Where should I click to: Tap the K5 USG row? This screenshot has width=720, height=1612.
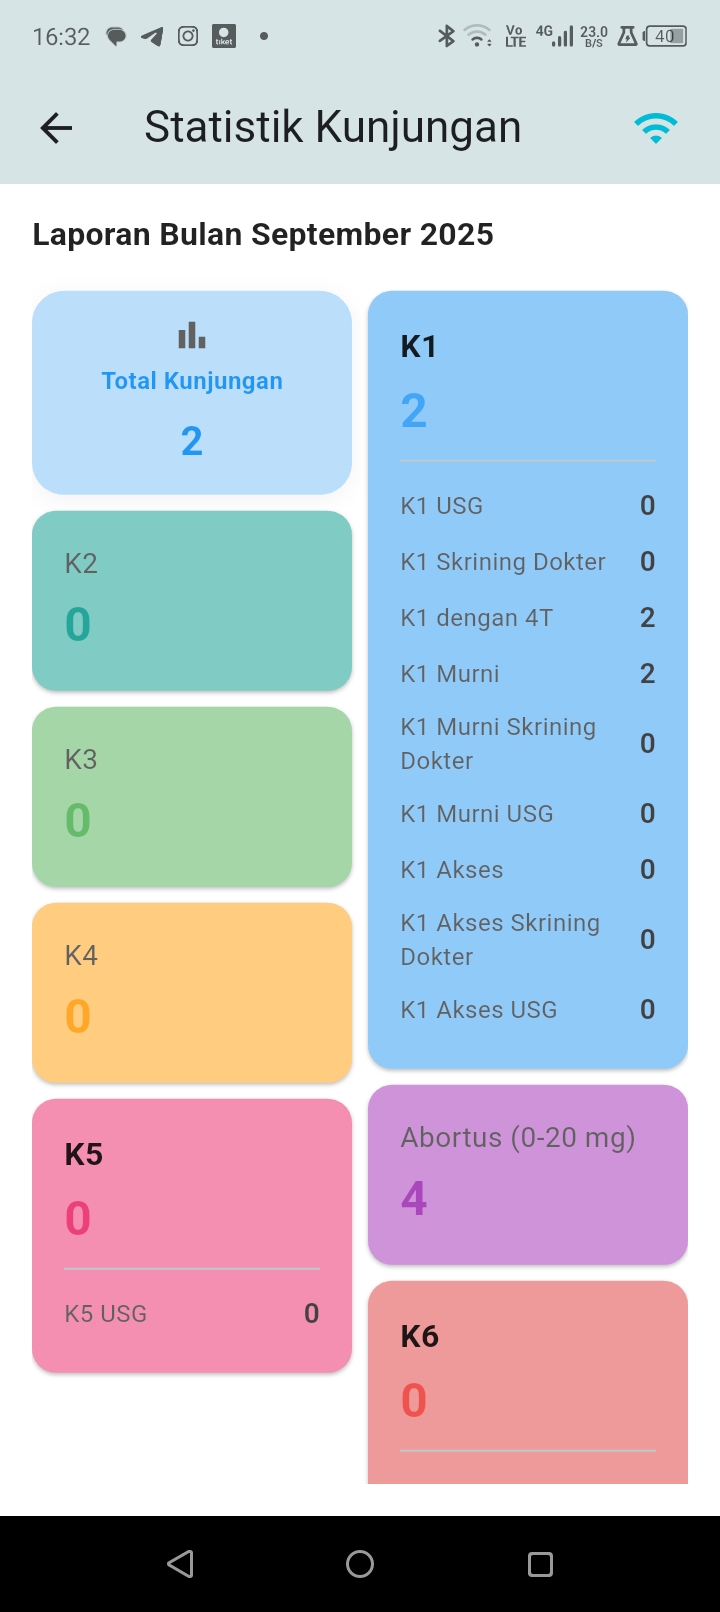pyautogui.click(x=192, y=1314)
